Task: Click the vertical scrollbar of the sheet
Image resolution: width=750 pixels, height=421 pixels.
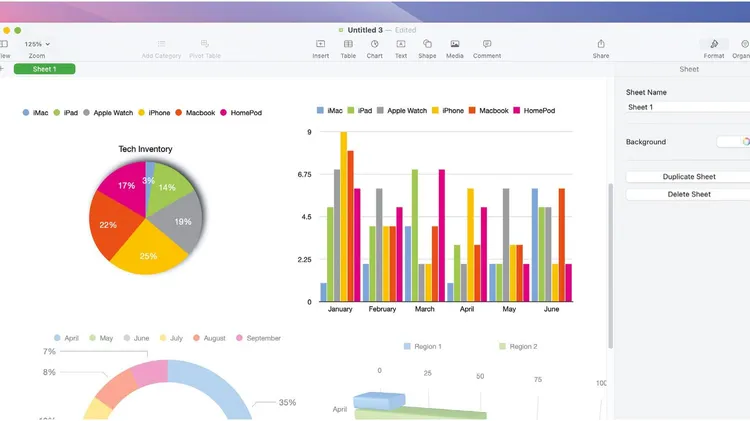Action: coord(610,266)
